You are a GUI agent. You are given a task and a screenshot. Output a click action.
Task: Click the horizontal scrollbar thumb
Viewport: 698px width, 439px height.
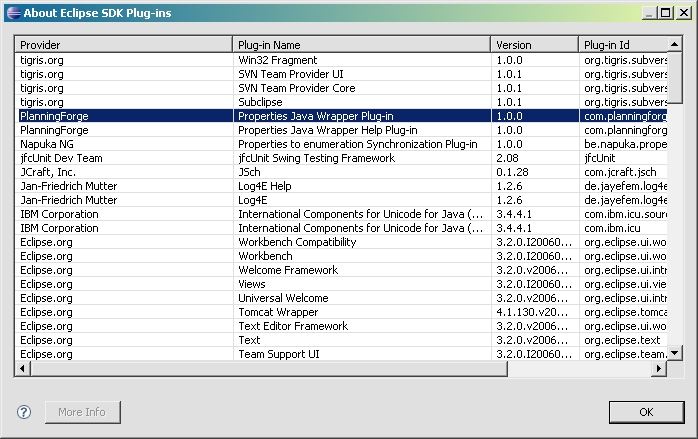(x=269, y=369)
